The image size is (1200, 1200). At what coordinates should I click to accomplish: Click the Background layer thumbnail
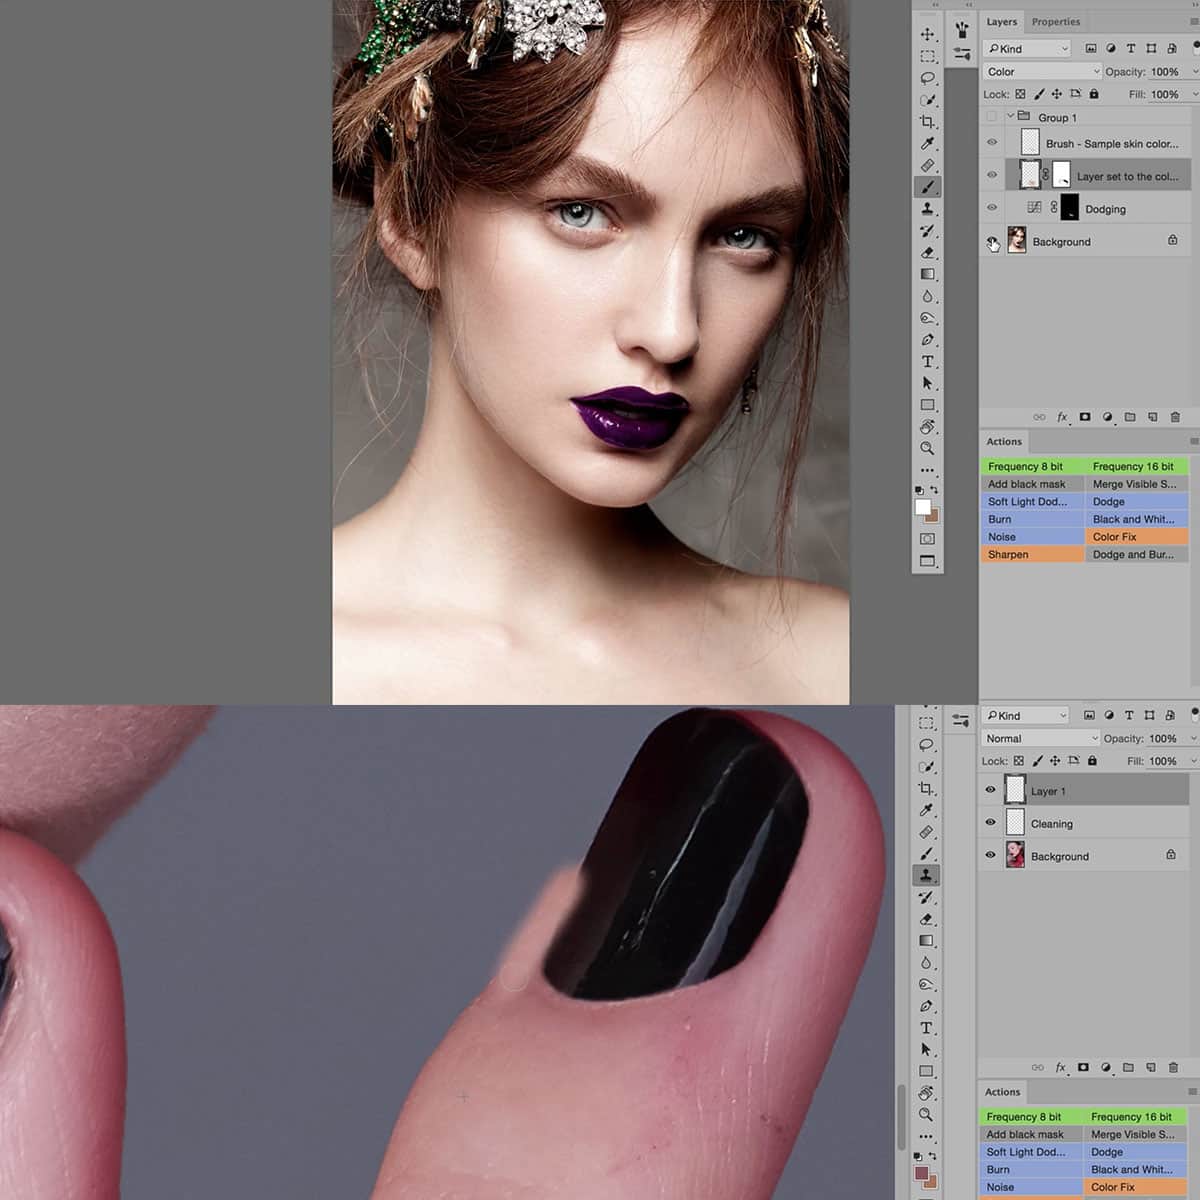(1017, 241)
